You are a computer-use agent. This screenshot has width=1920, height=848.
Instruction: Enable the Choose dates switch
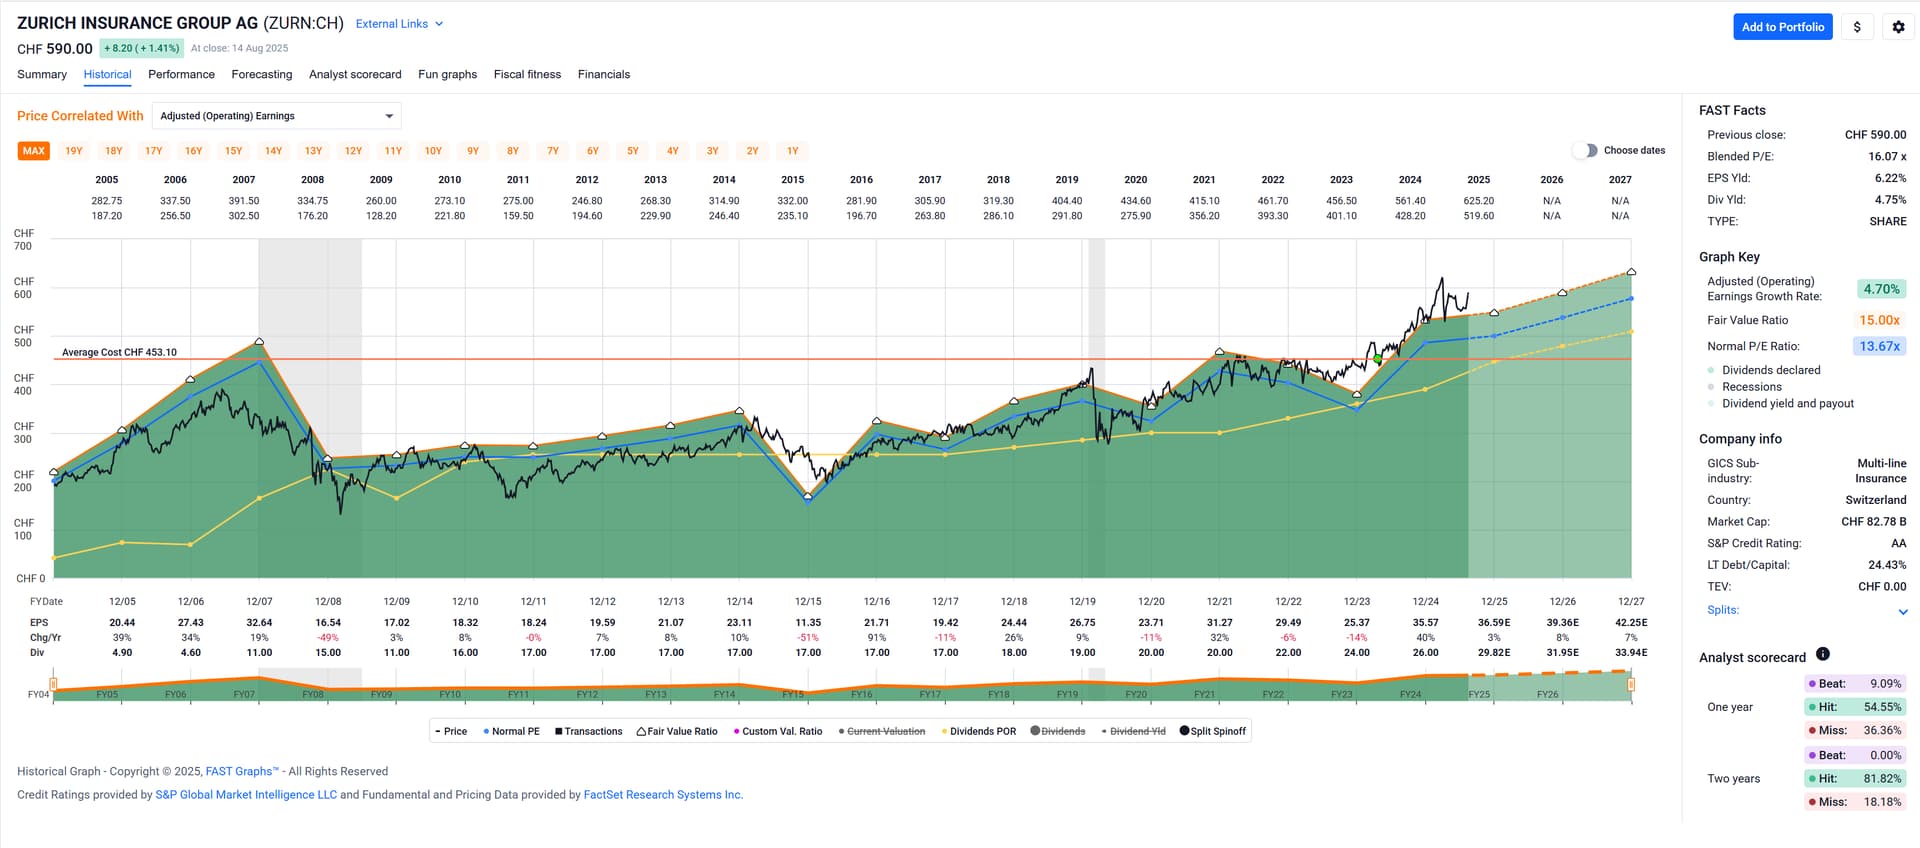pyautogui.click(x=1584, y=150)
